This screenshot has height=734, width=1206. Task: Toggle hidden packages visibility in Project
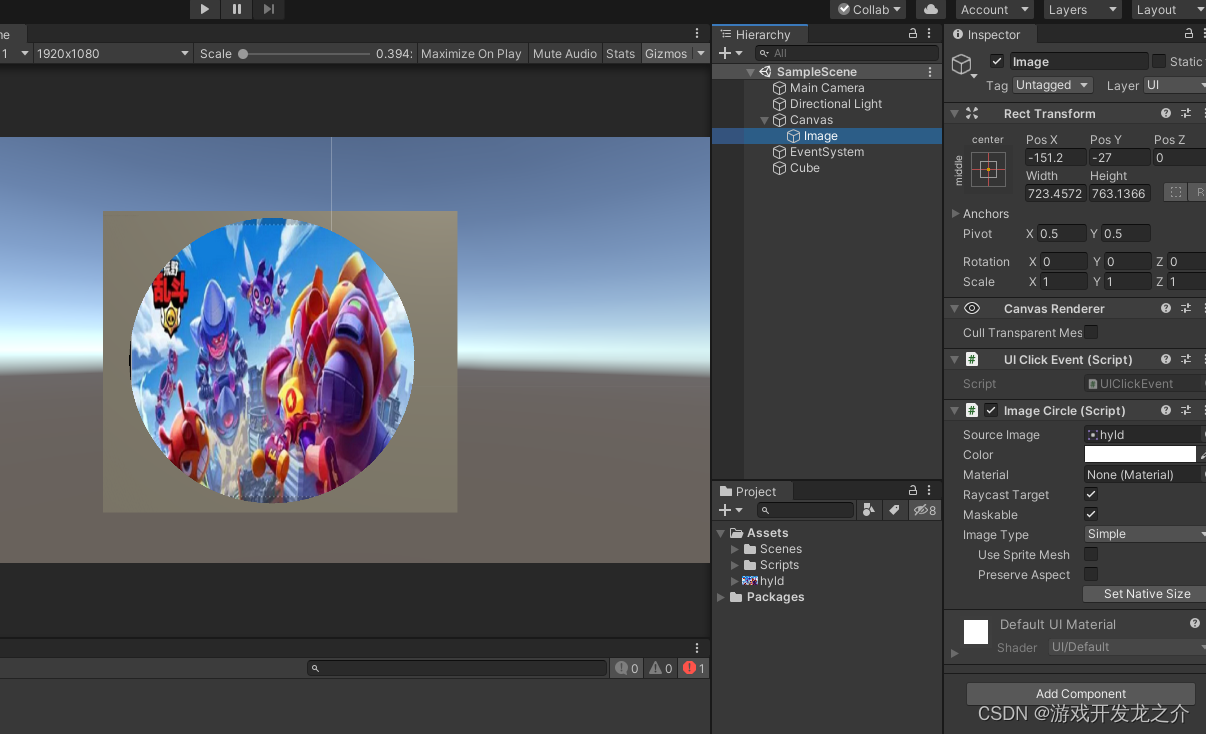tap(924, 510)
